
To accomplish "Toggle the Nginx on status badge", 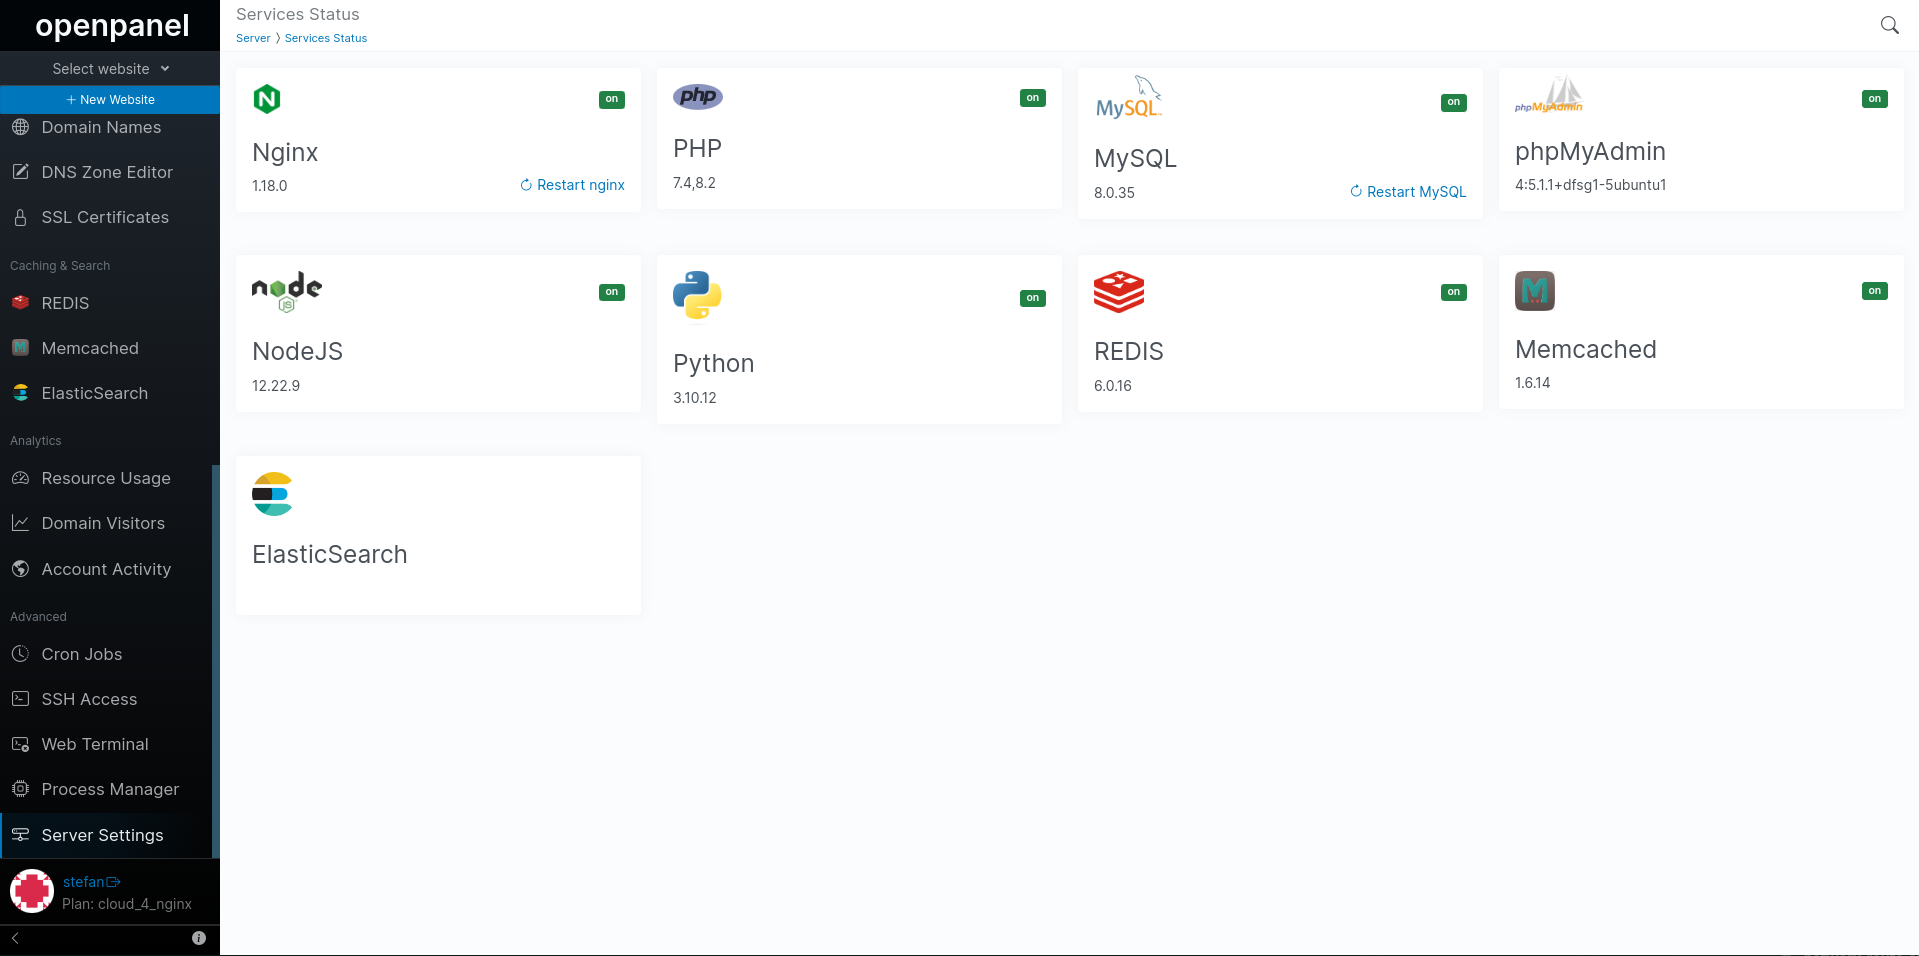I will (x=612, y=99).
